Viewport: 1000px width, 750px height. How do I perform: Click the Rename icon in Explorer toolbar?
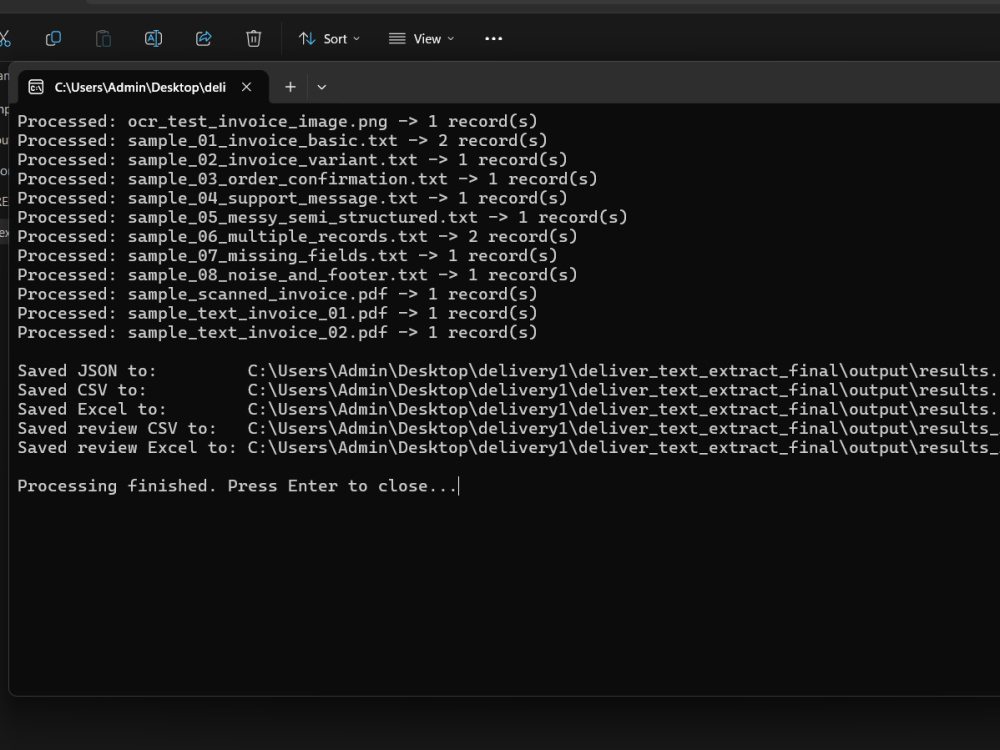[153, 39]
